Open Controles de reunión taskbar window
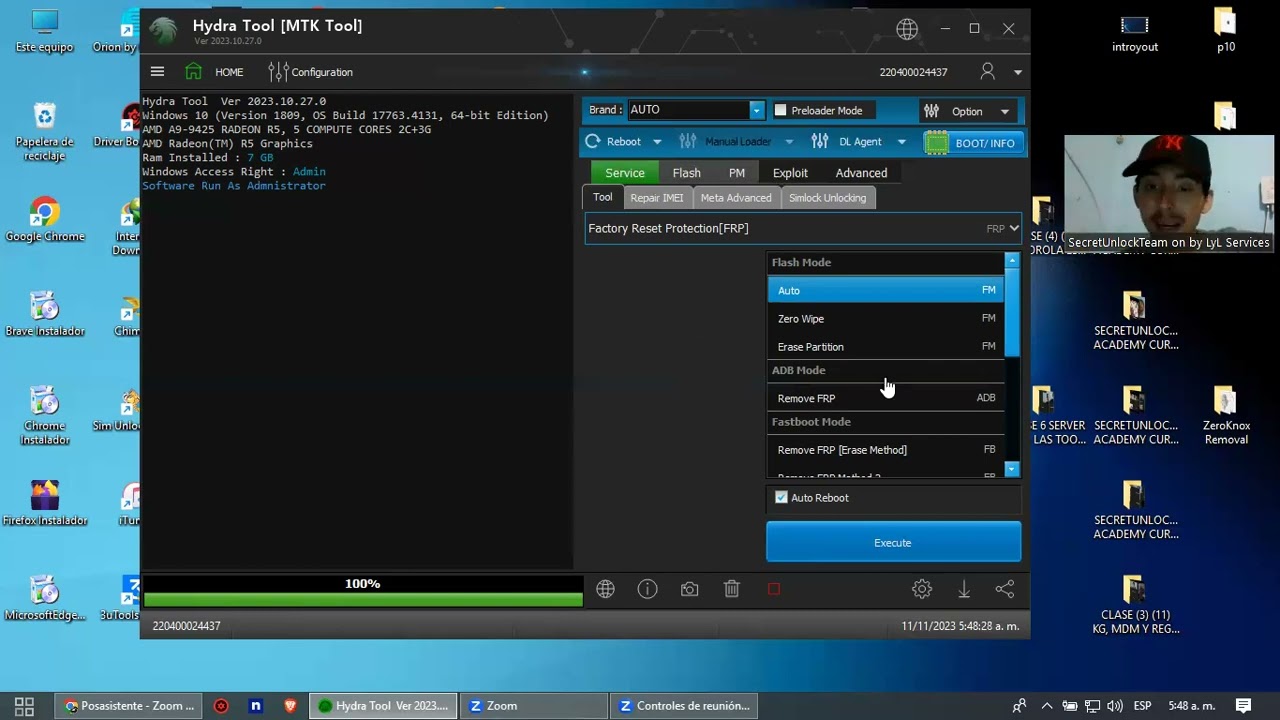 point(684,706)
